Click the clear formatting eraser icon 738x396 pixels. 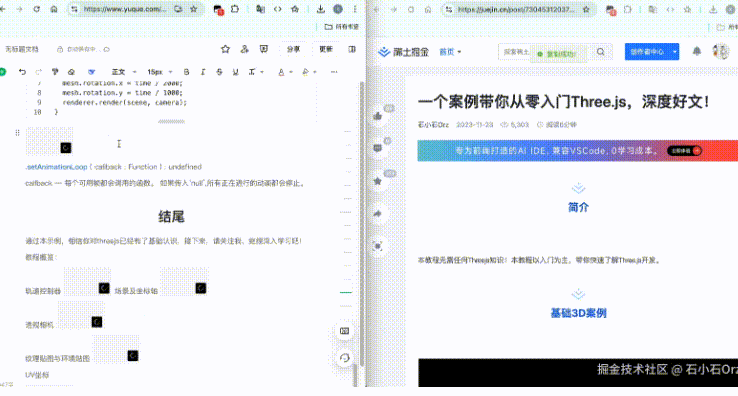click(71, 72)
